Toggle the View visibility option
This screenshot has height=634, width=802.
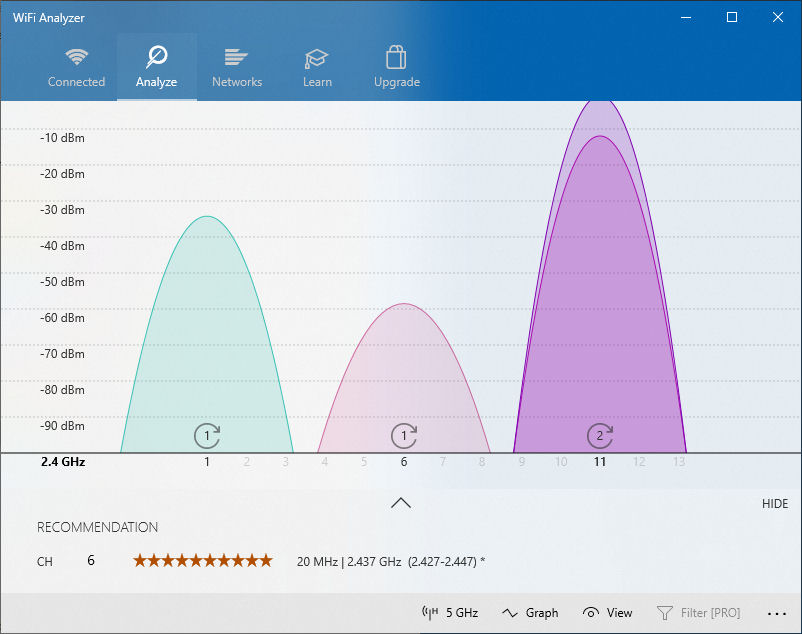point(608,612)
